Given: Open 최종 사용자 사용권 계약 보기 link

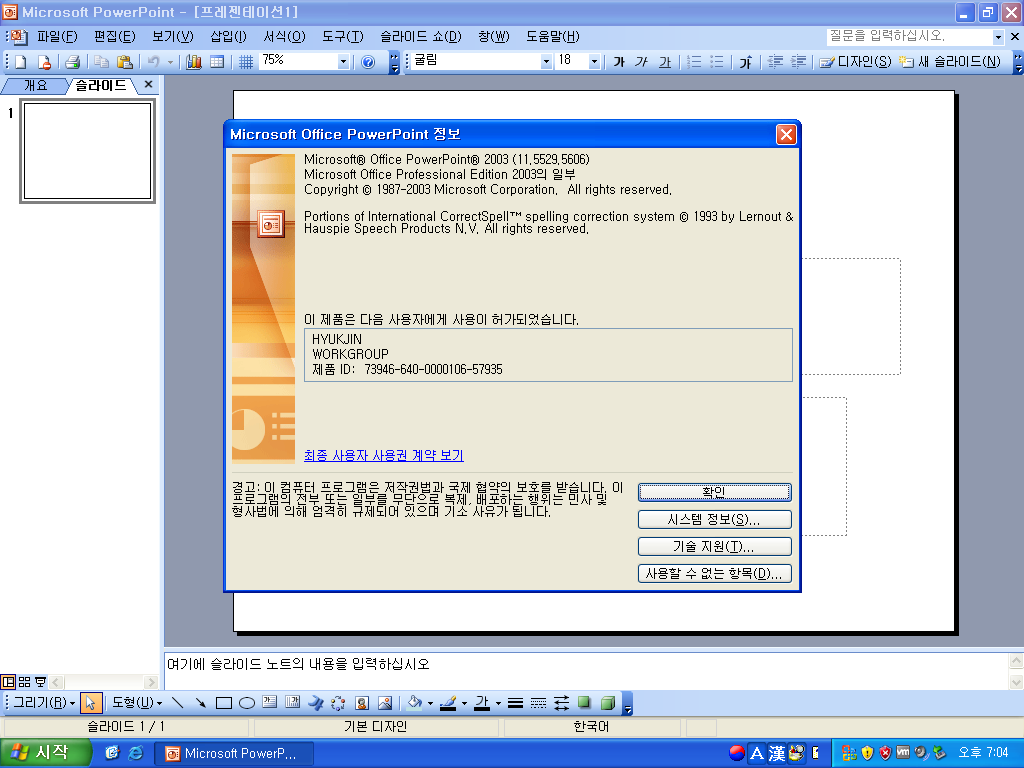Looking at the screenshot, I should [383, 455].
